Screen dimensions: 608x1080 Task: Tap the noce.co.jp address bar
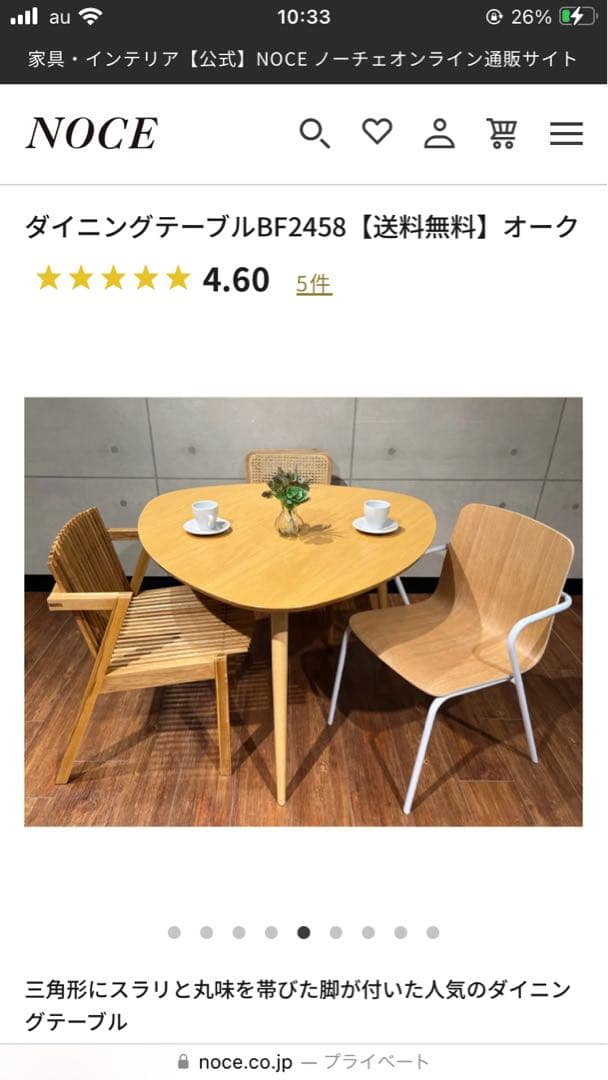[304, 1061]
